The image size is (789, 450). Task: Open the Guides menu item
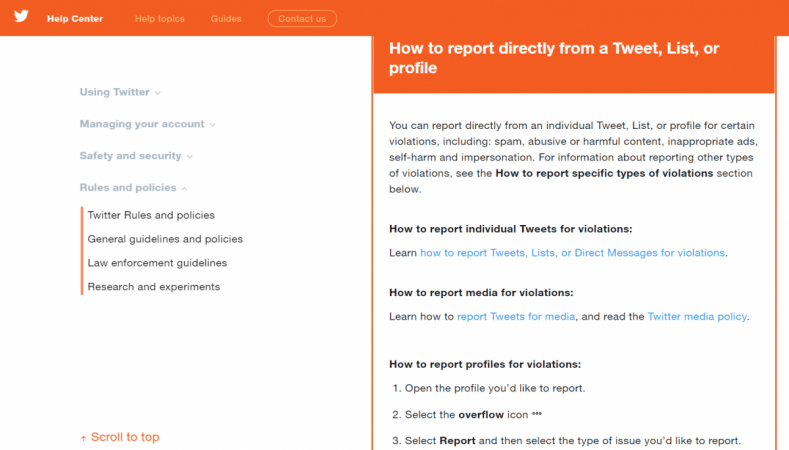(x=226, y=19)
